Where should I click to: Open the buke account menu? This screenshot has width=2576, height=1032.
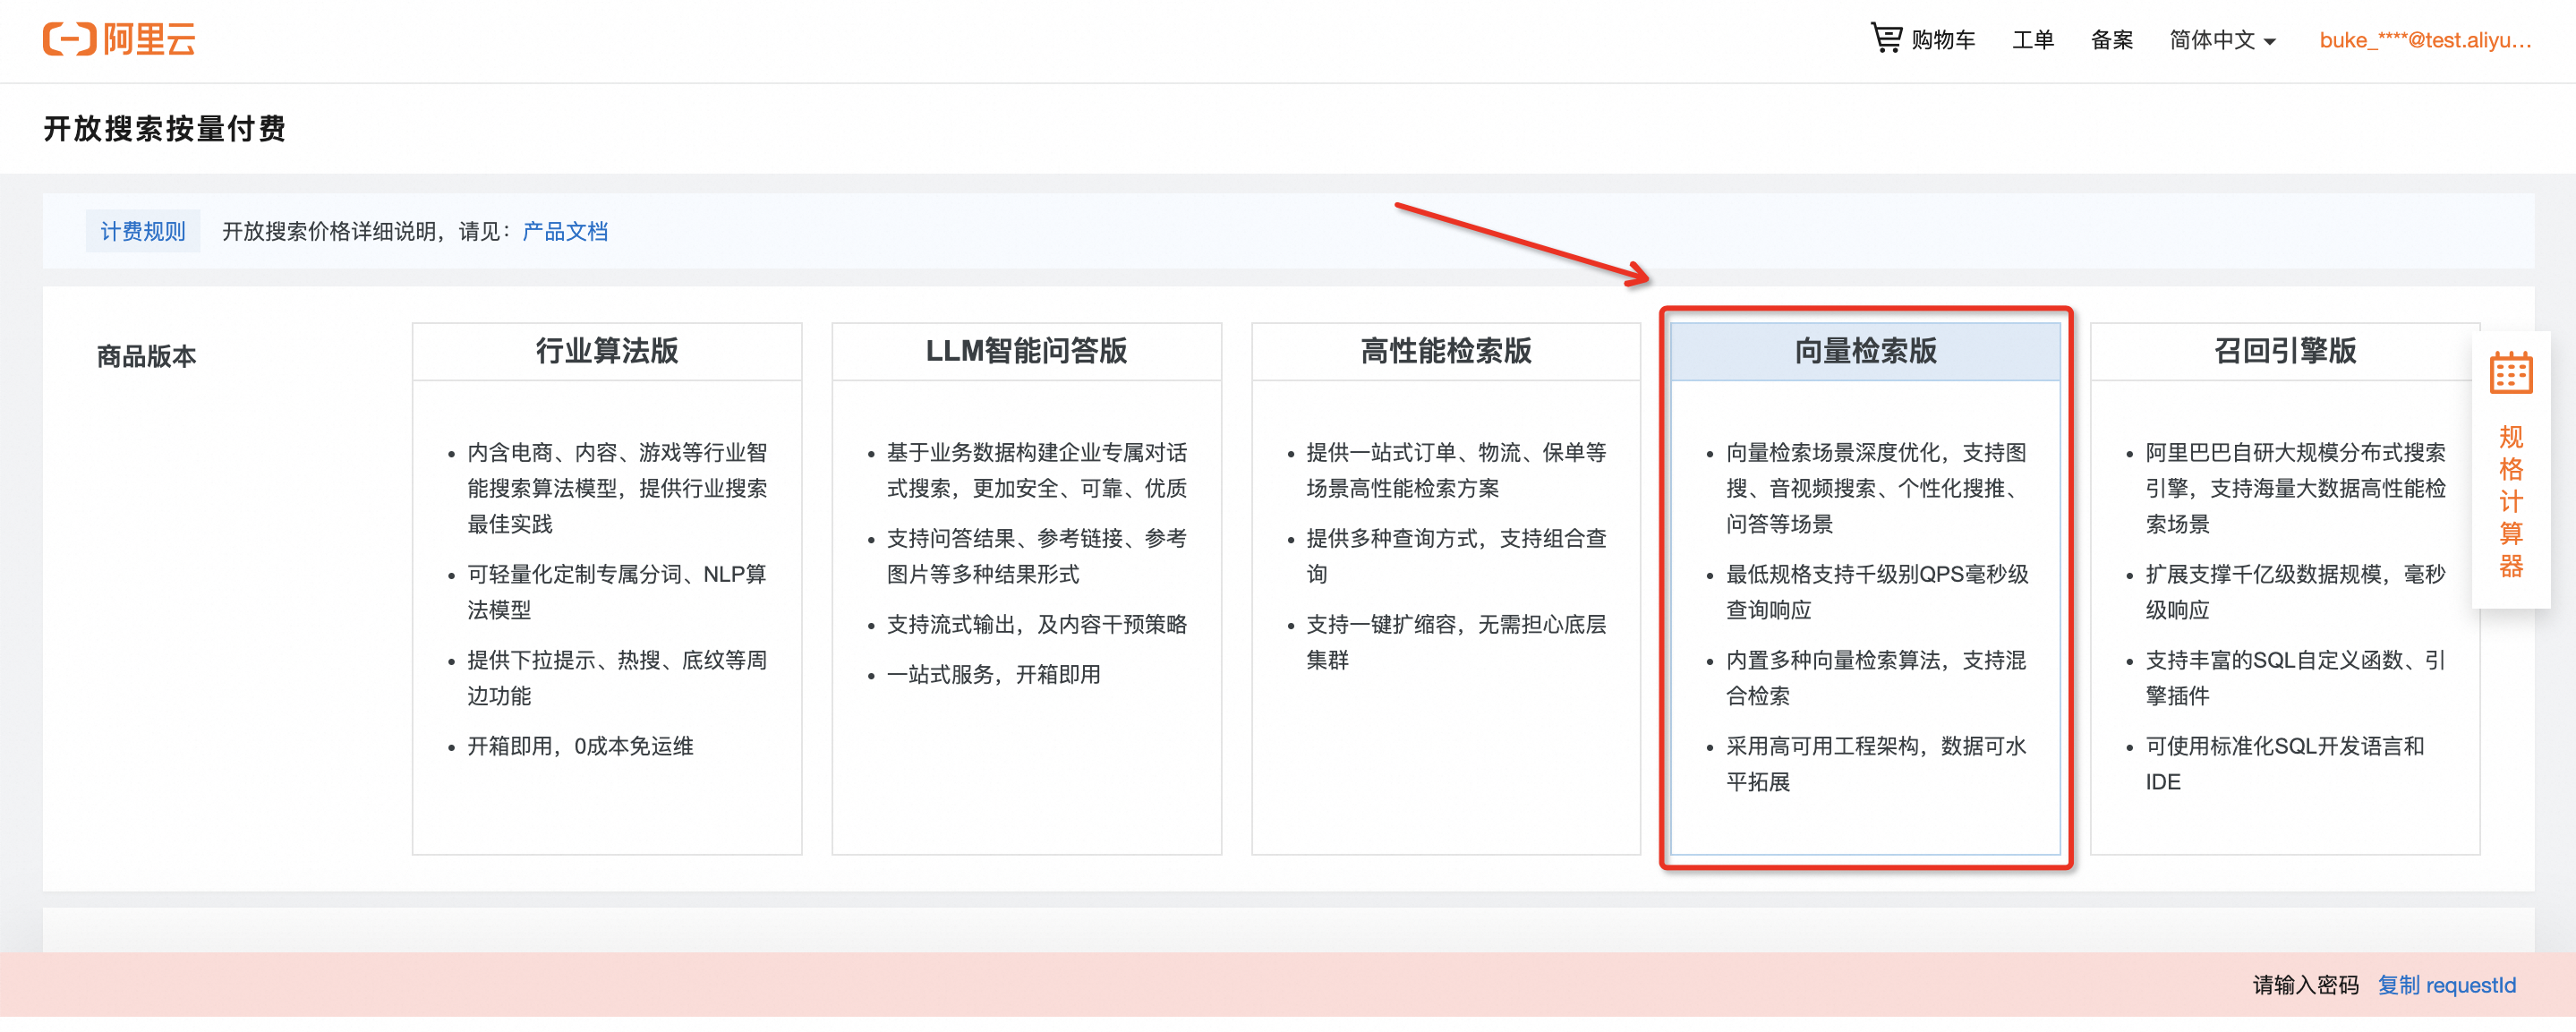pos(2424,40)
